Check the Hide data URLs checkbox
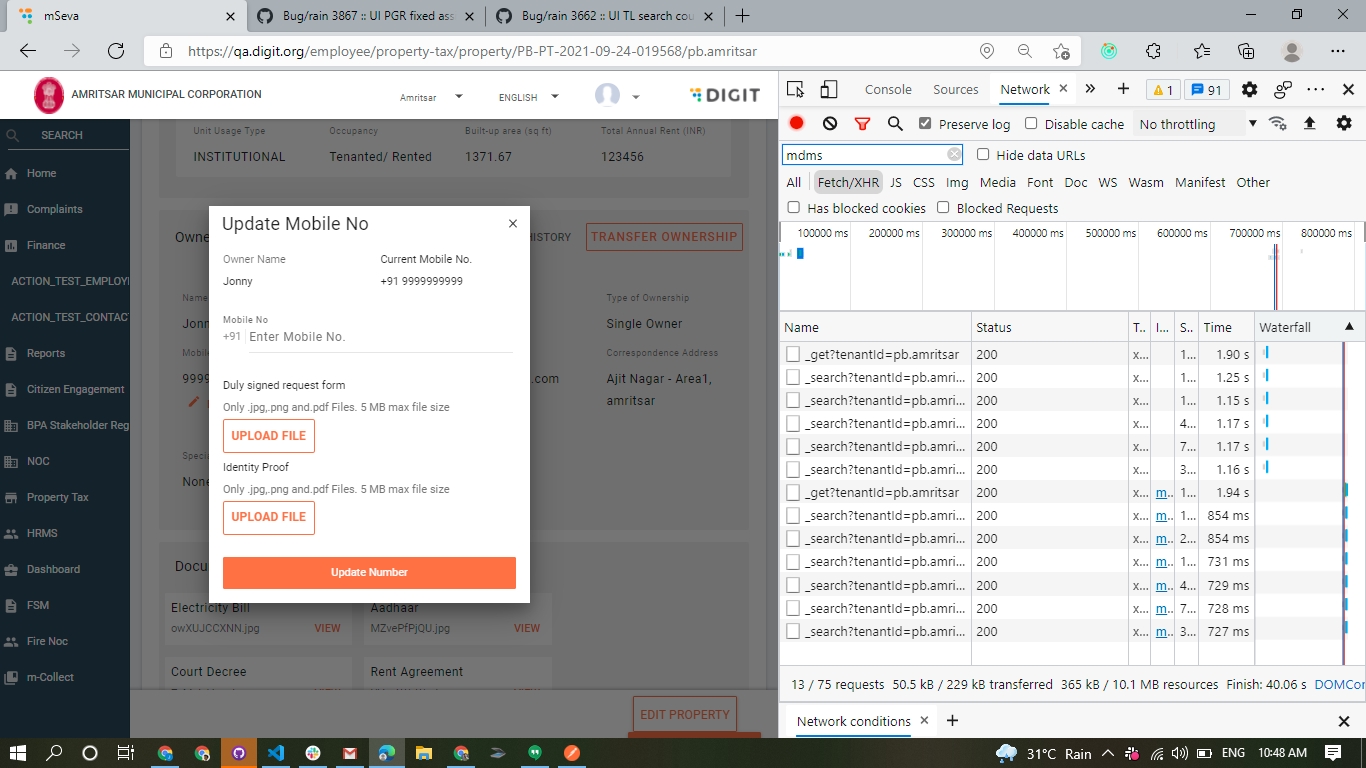Image resolution: width=1366 pixels, height=768 pixels. (x=983, y=155)
